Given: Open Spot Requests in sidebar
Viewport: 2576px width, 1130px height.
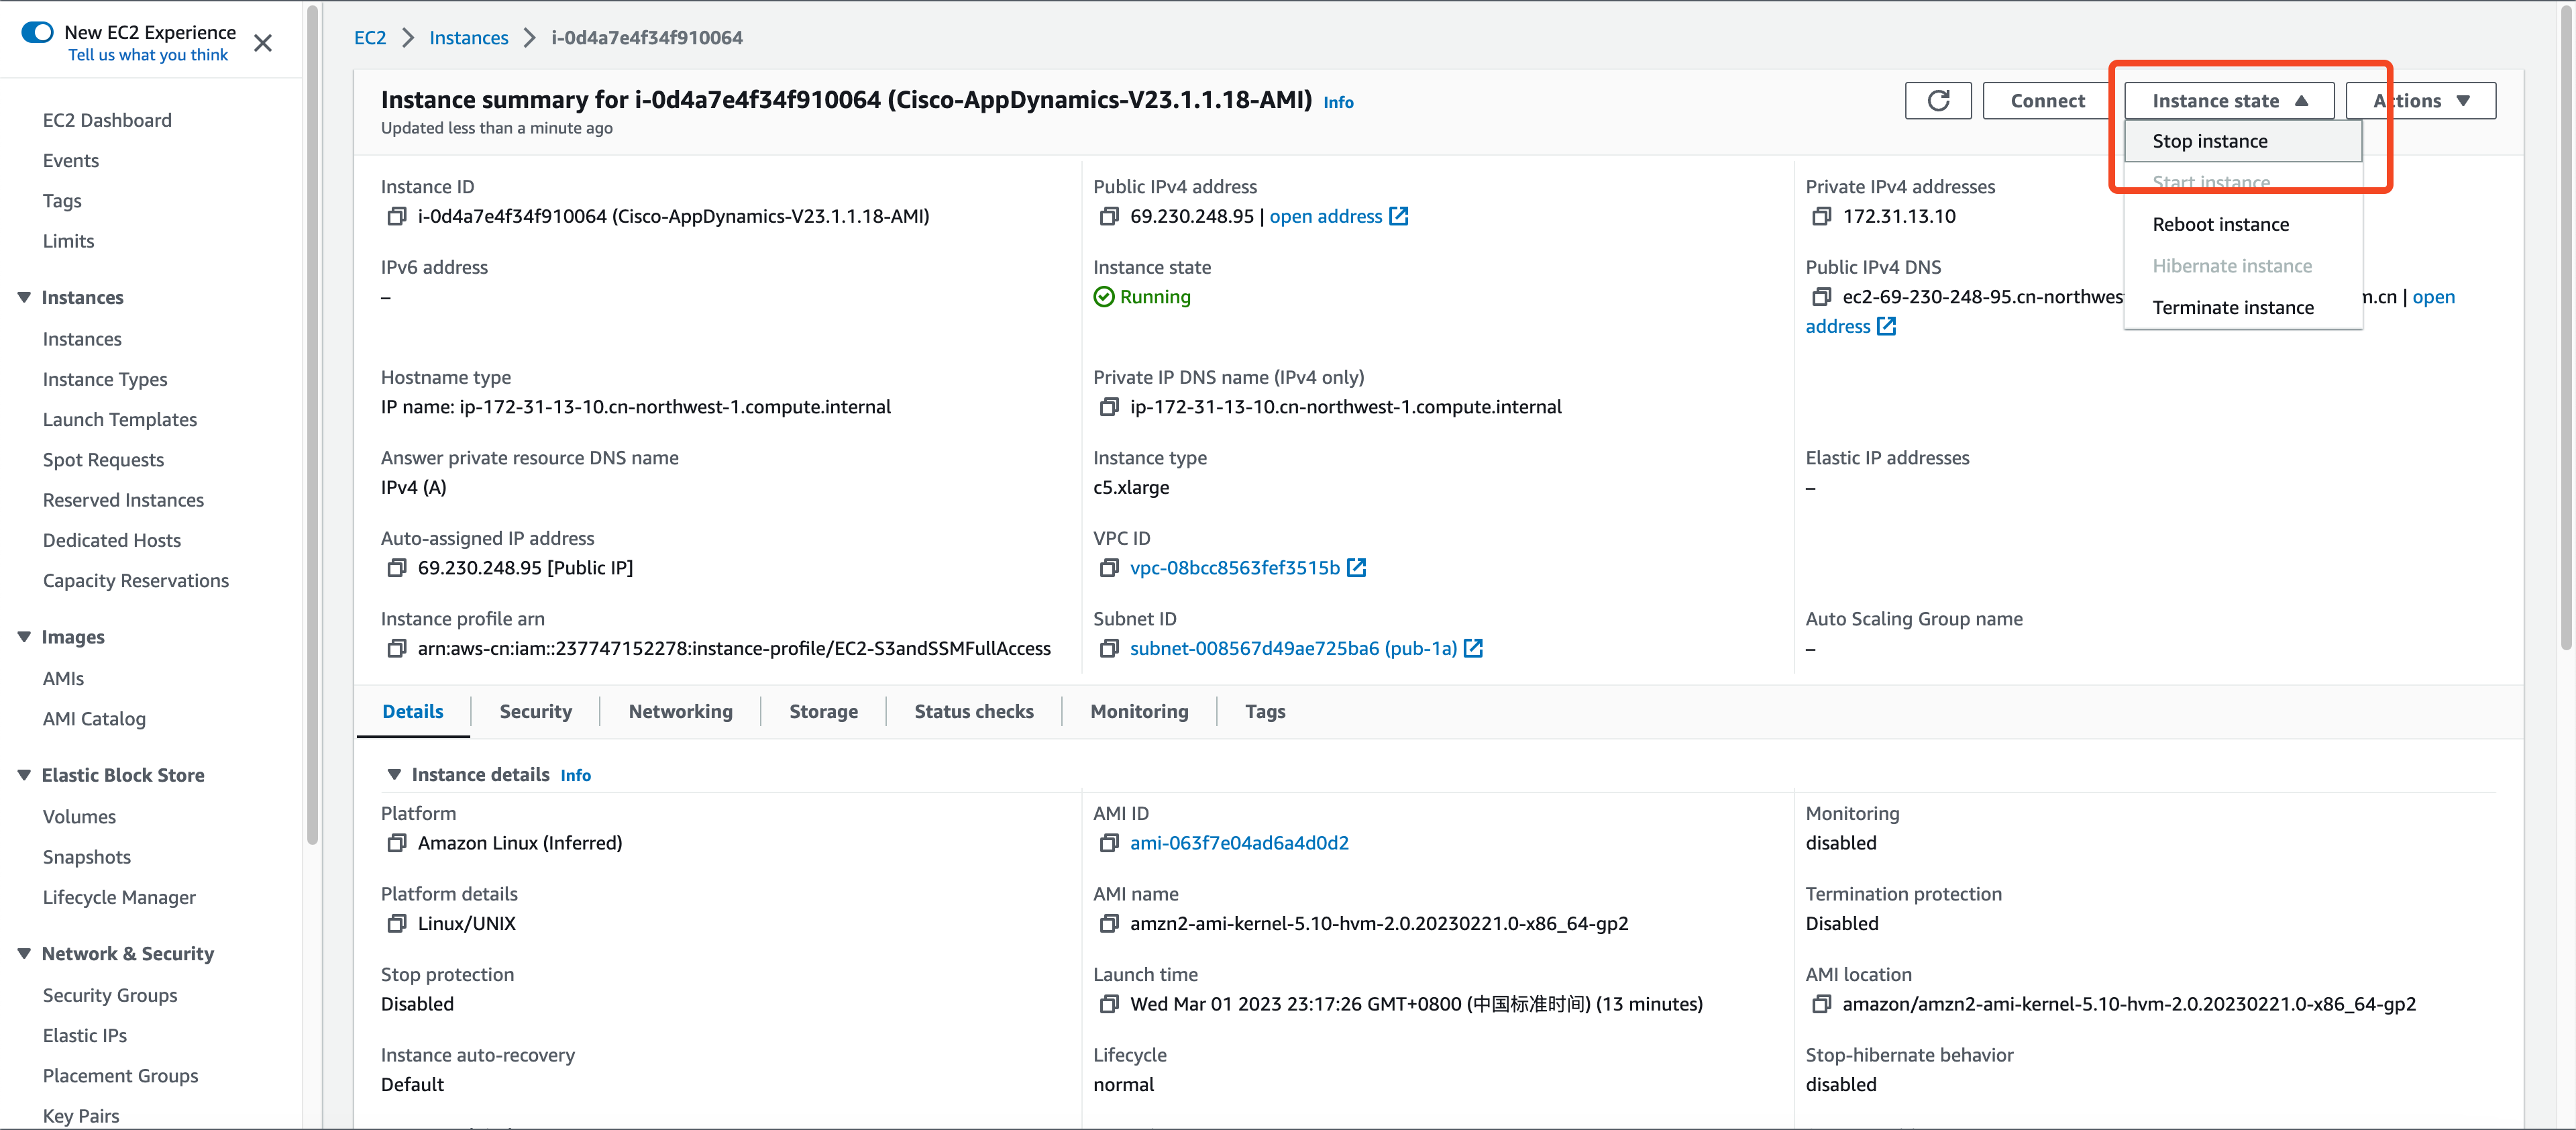Looking at the screenshot, I should 103,460.
